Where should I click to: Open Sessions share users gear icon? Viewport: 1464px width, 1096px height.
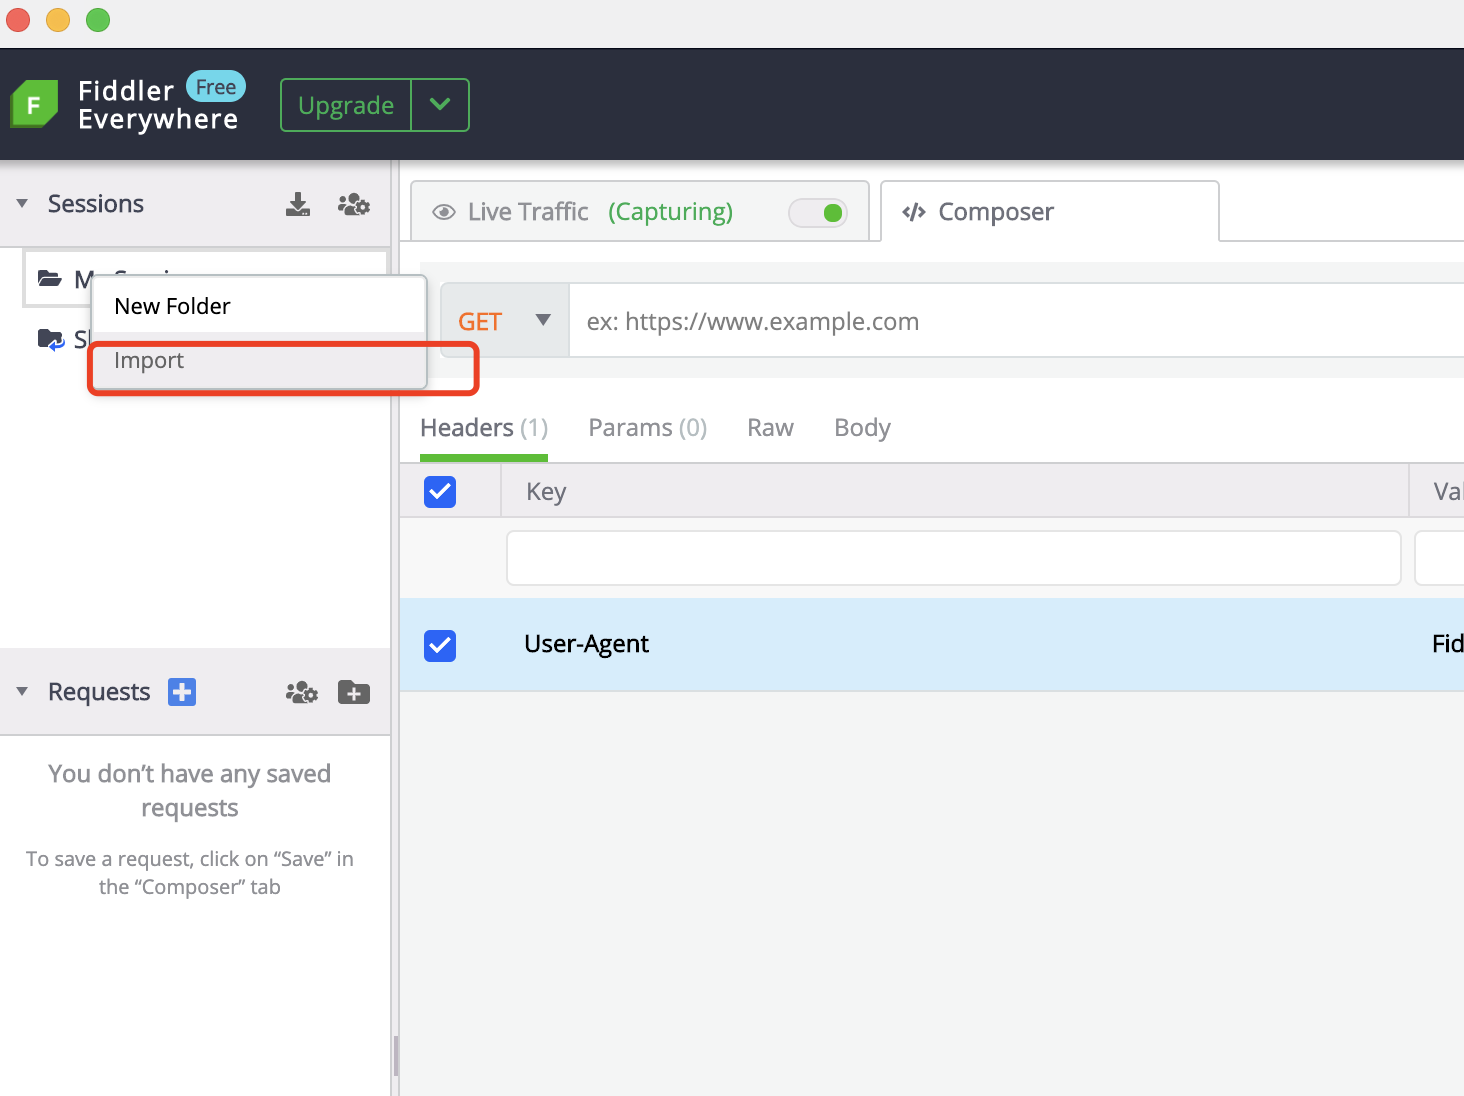click(354, 204)
